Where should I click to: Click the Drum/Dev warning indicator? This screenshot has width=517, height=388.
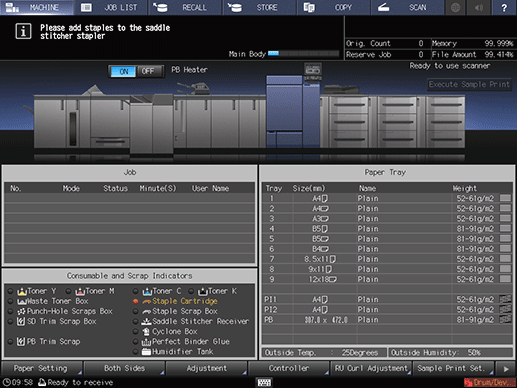click(x=489, y=382)
